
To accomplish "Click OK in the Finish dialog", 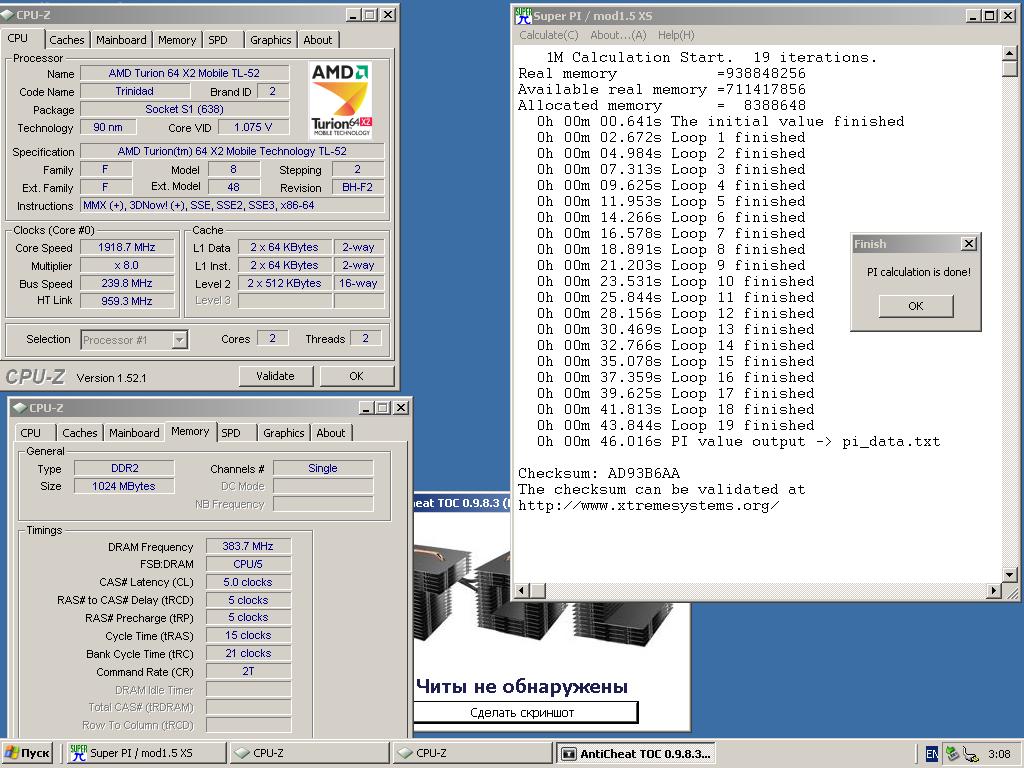I will [x=916, y=306].
